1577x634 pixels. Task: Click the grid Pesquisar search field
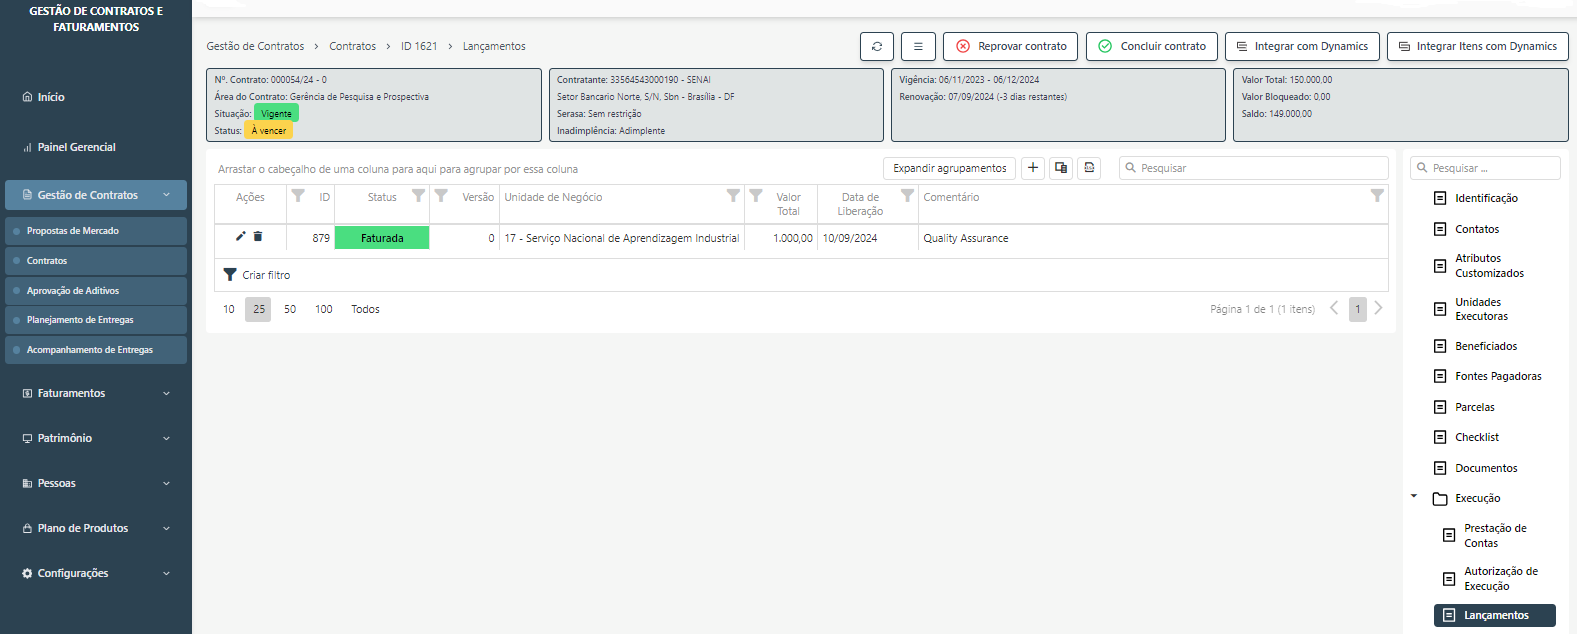coord(1255,168)
